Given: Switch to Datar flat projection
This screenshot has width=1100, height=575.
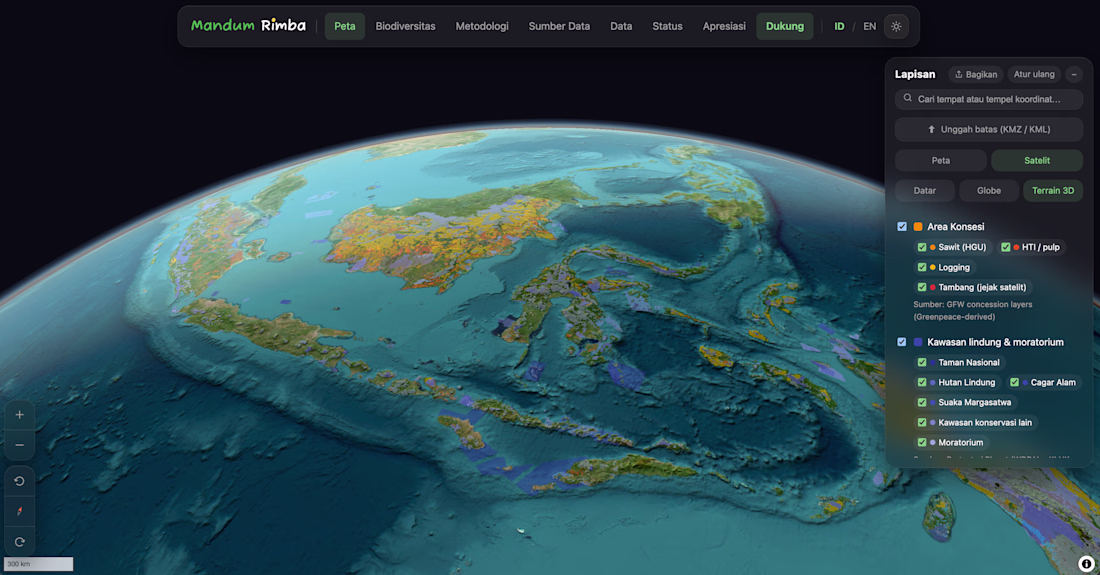Looking at the screenshot, I should point(925,191).
